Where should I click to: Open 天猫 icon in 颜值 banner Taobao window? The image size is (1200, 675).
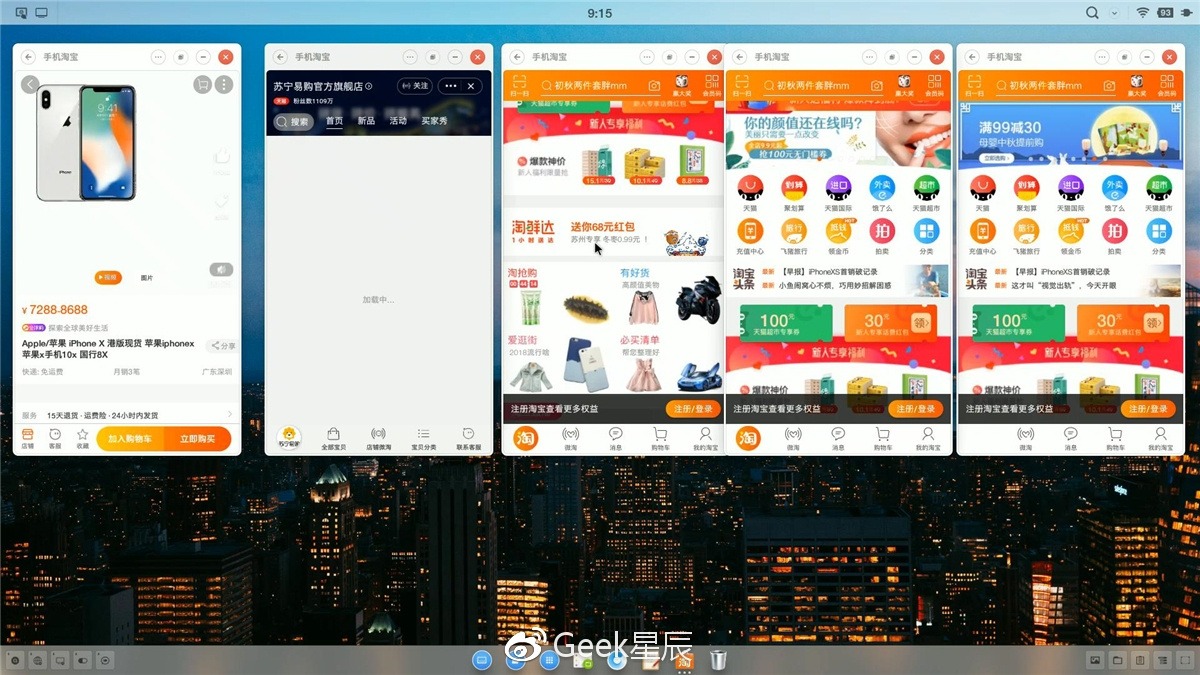coord(750,192)
